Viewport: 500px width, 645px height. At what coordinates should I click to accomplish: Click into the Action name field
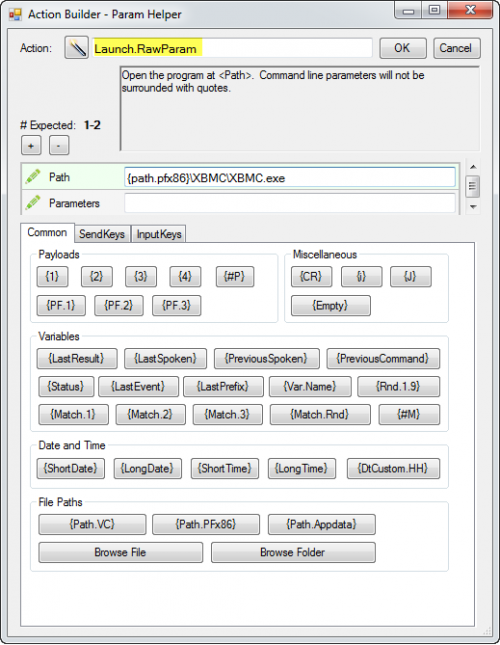[x=232, y=48]
